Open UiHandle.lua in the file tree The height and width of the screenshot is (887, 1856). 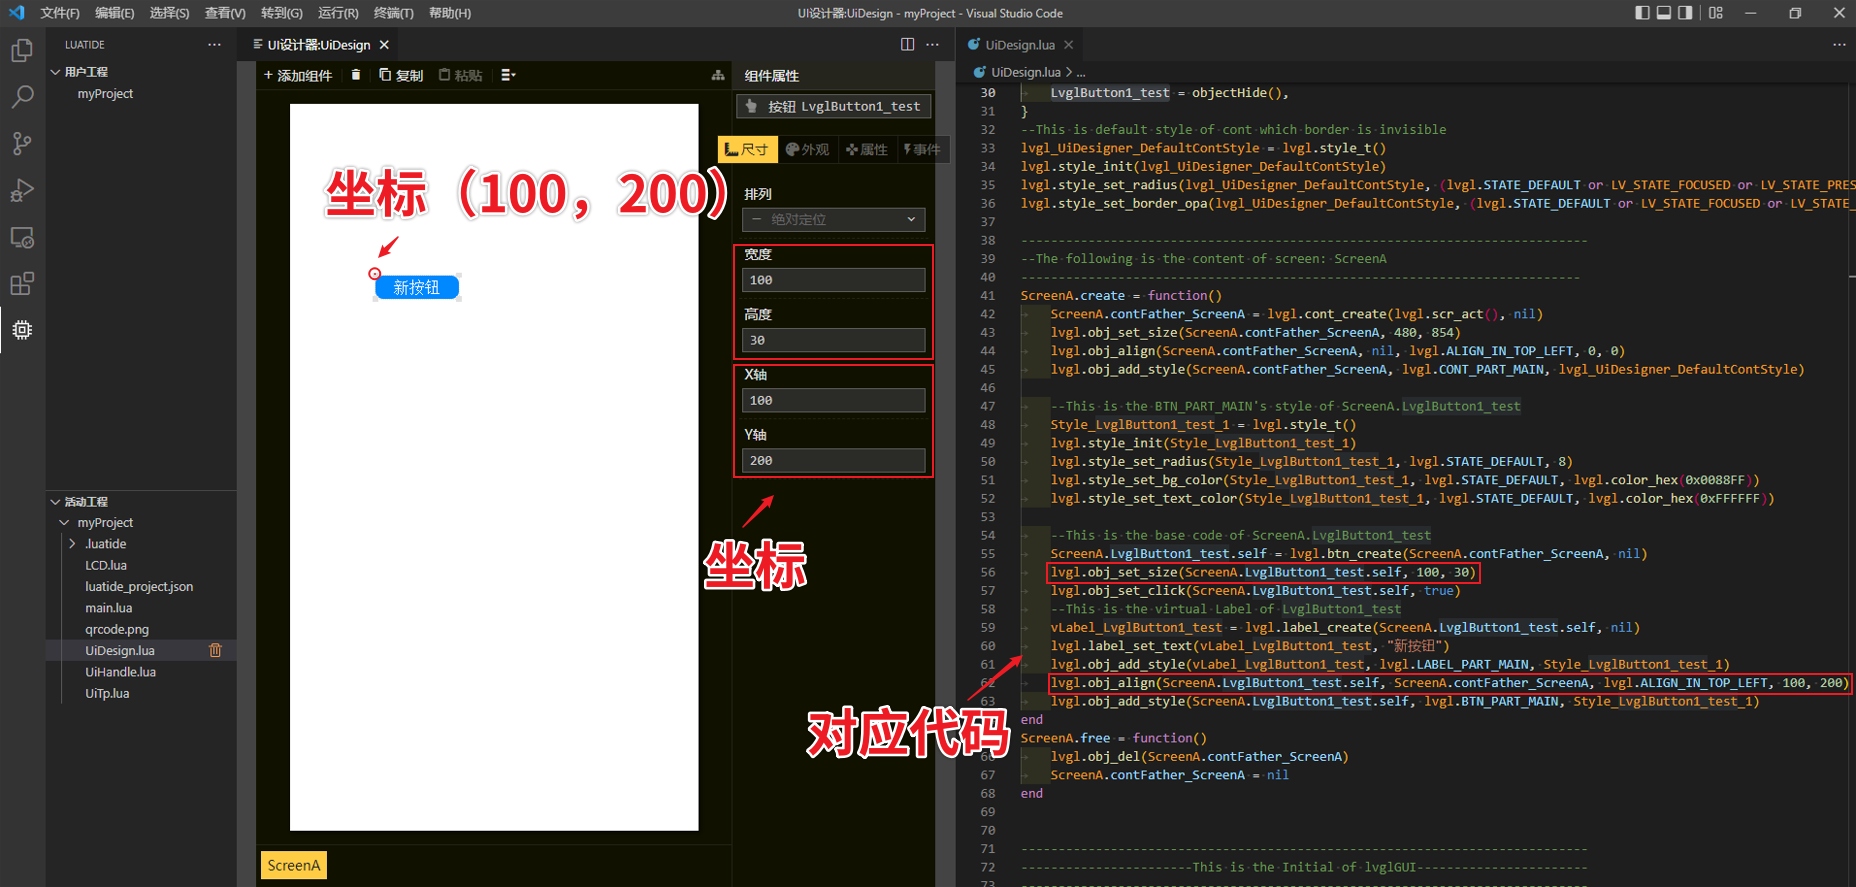(x=121, y=672)
